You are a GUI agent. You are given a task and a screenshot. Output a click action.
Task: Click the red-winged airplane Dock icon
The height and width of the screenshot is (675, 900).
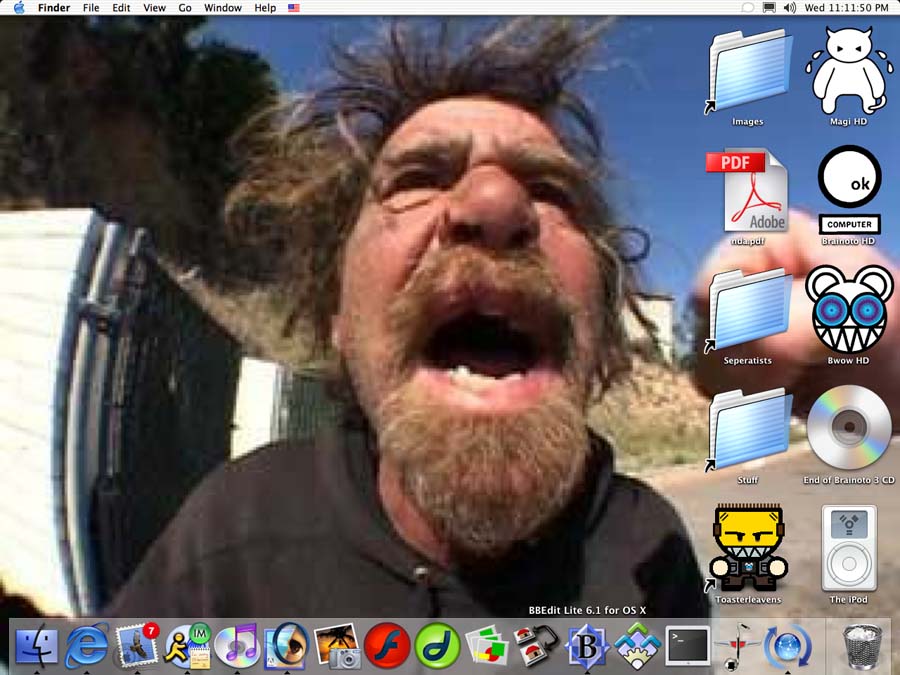pyautogui.click(x=737, y=647)
